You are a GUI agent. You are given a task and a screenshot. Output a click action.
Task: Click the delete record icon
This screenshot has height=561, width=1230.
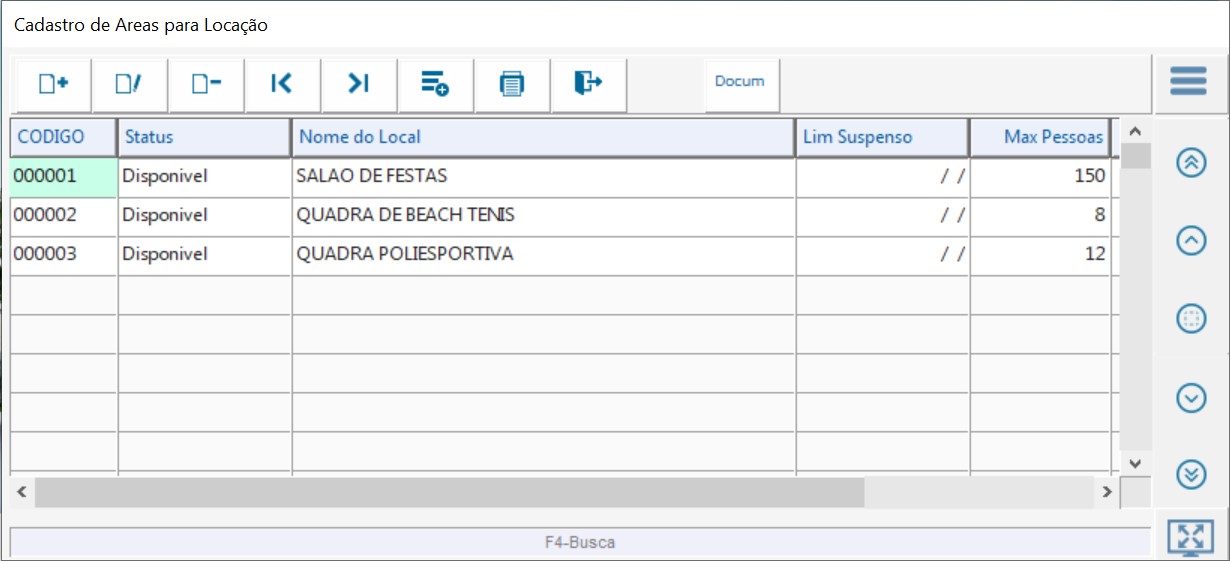[206, 85]
